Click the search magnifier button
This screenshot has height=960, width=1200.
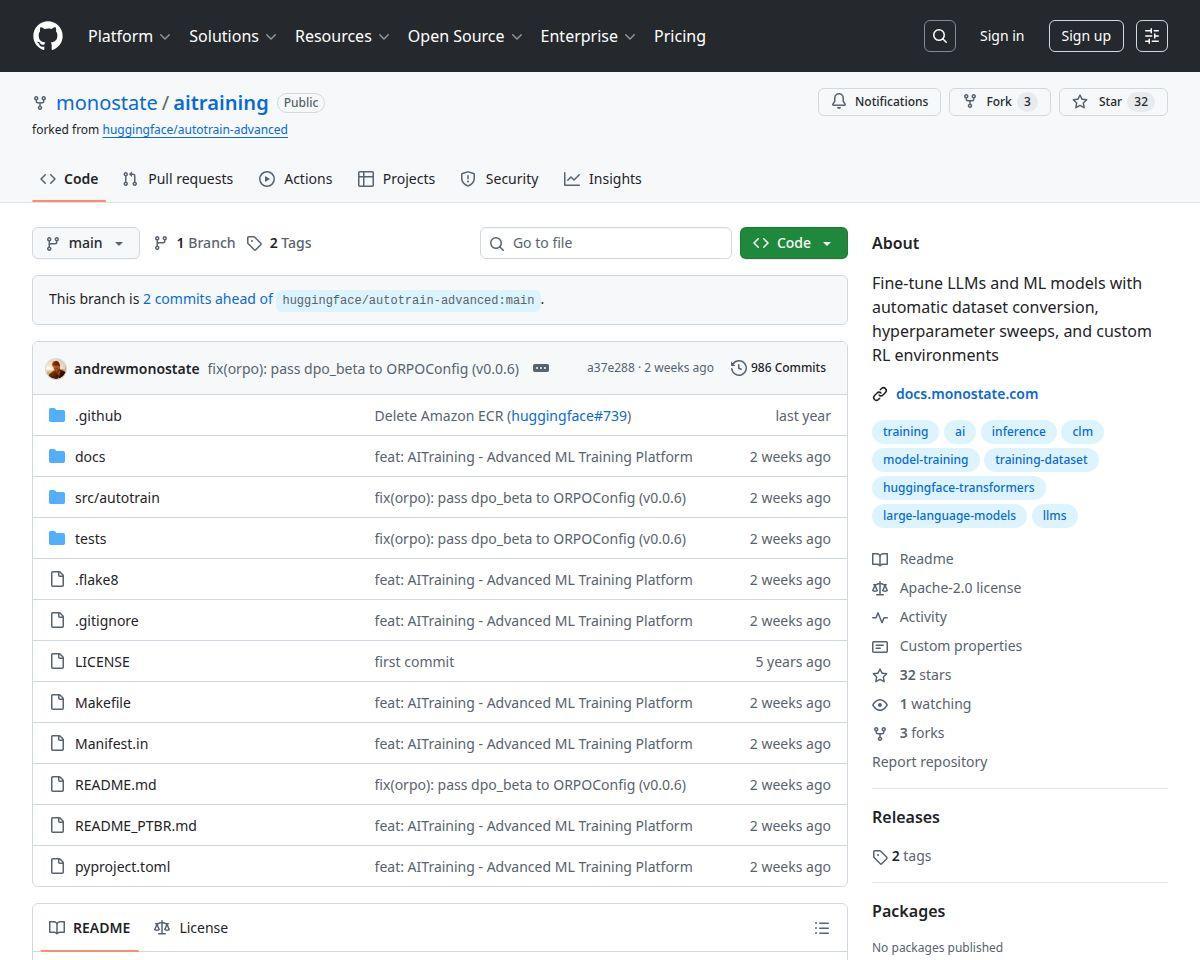point(940,36)
